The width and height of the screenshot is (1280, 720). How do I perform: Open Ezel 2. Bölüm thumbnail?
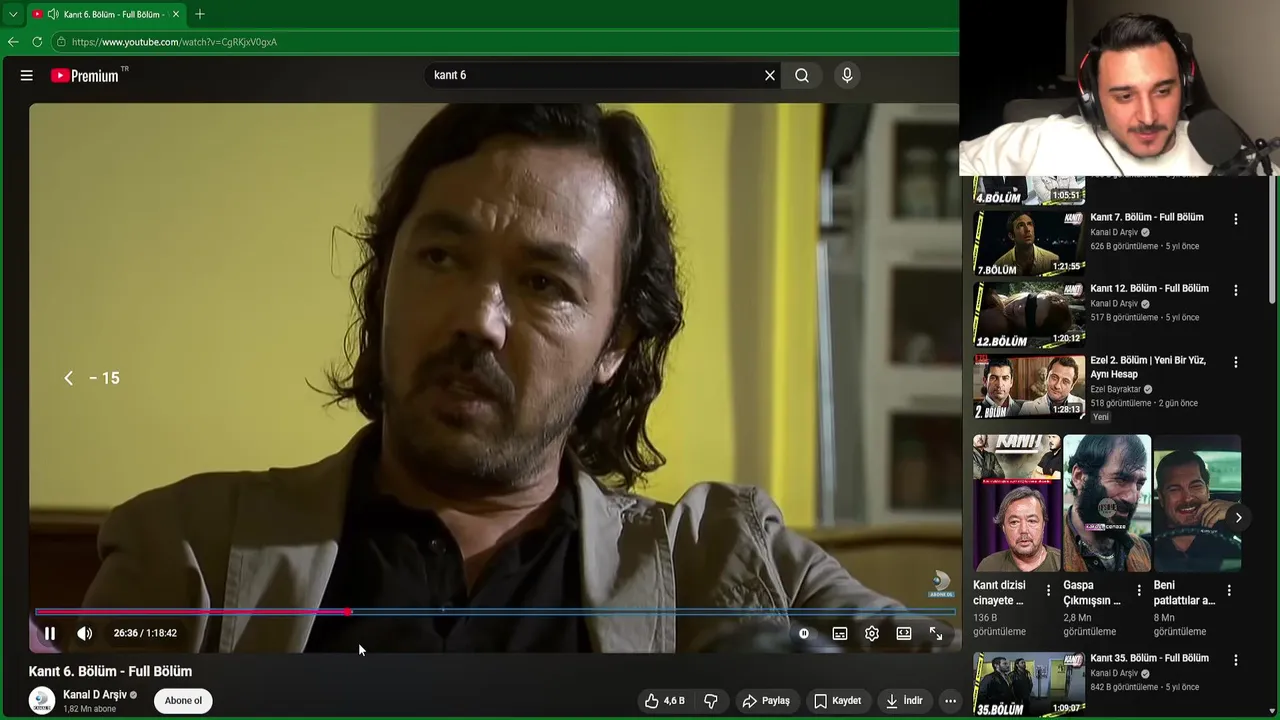tap(1029, 387)
